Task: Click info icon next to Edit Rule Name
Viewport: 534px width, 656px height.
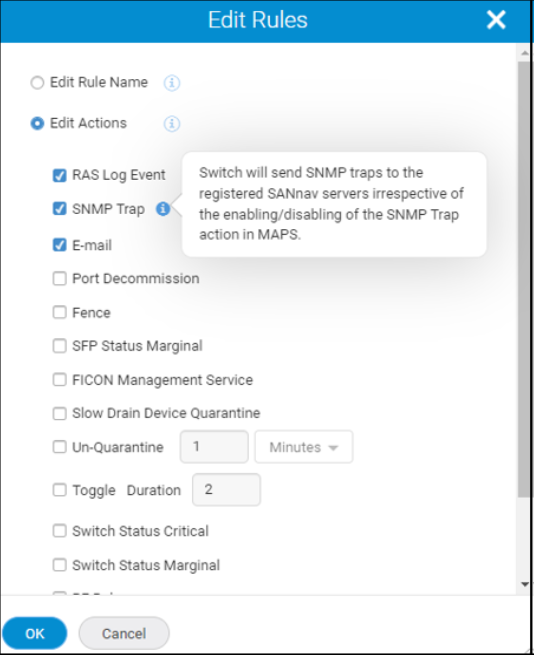Action: coord(172,83)
